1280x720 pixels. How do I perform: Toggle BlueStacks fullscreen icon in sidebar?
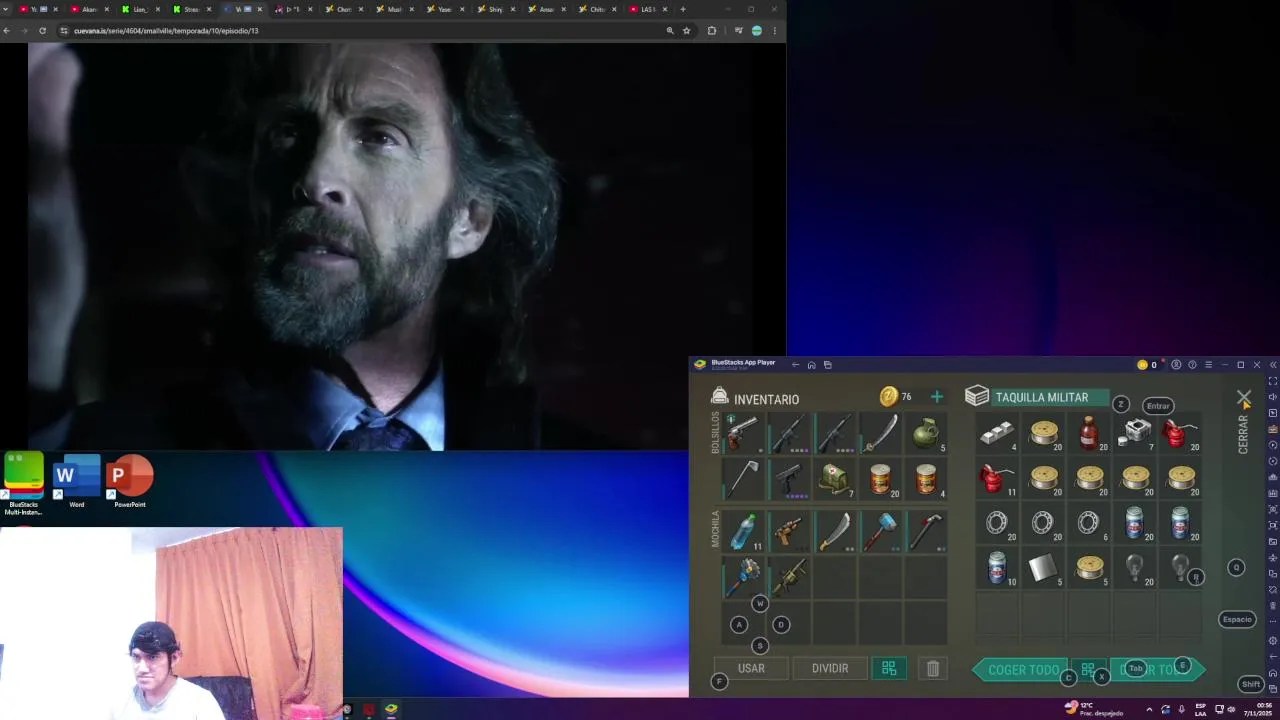tap(1272, 381)
